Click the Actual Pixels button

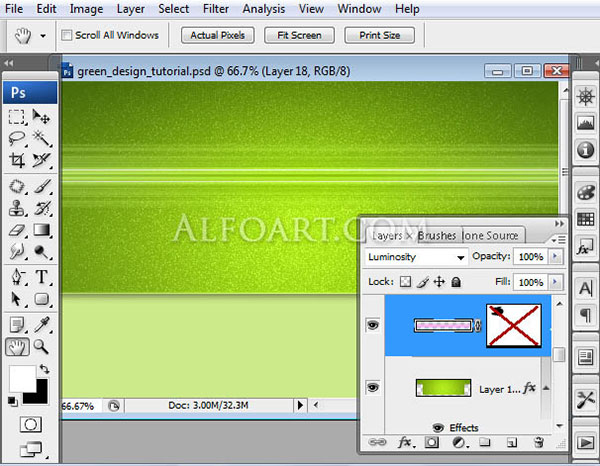click(x=218, y=35)
